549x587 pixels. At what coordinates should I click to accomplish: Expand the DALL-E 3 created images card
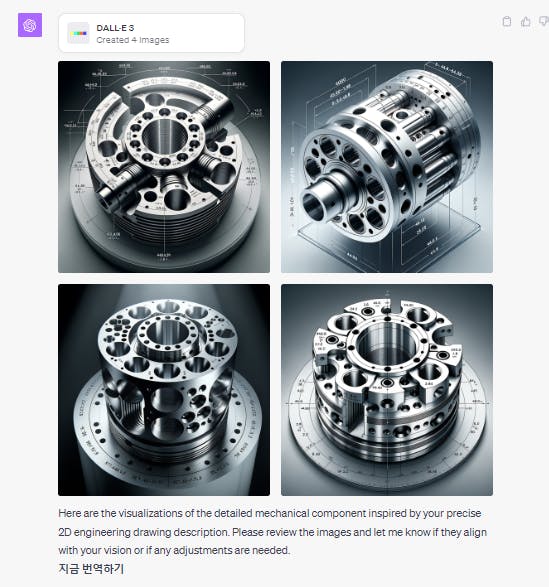pyautogui.click(x=152, y=33)
